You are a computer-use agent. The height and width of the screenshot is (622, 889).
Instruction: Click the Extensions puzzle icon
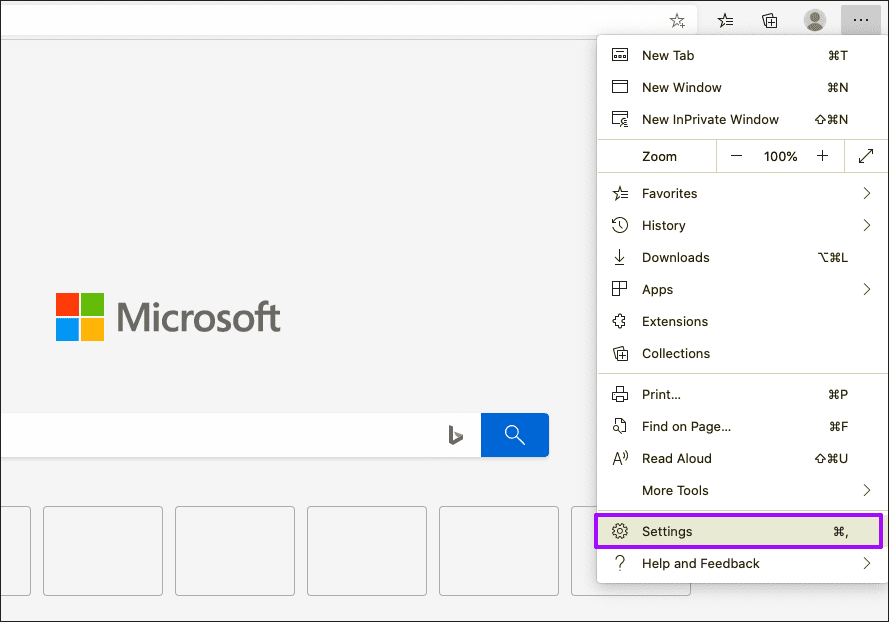[x=619, y=321]
